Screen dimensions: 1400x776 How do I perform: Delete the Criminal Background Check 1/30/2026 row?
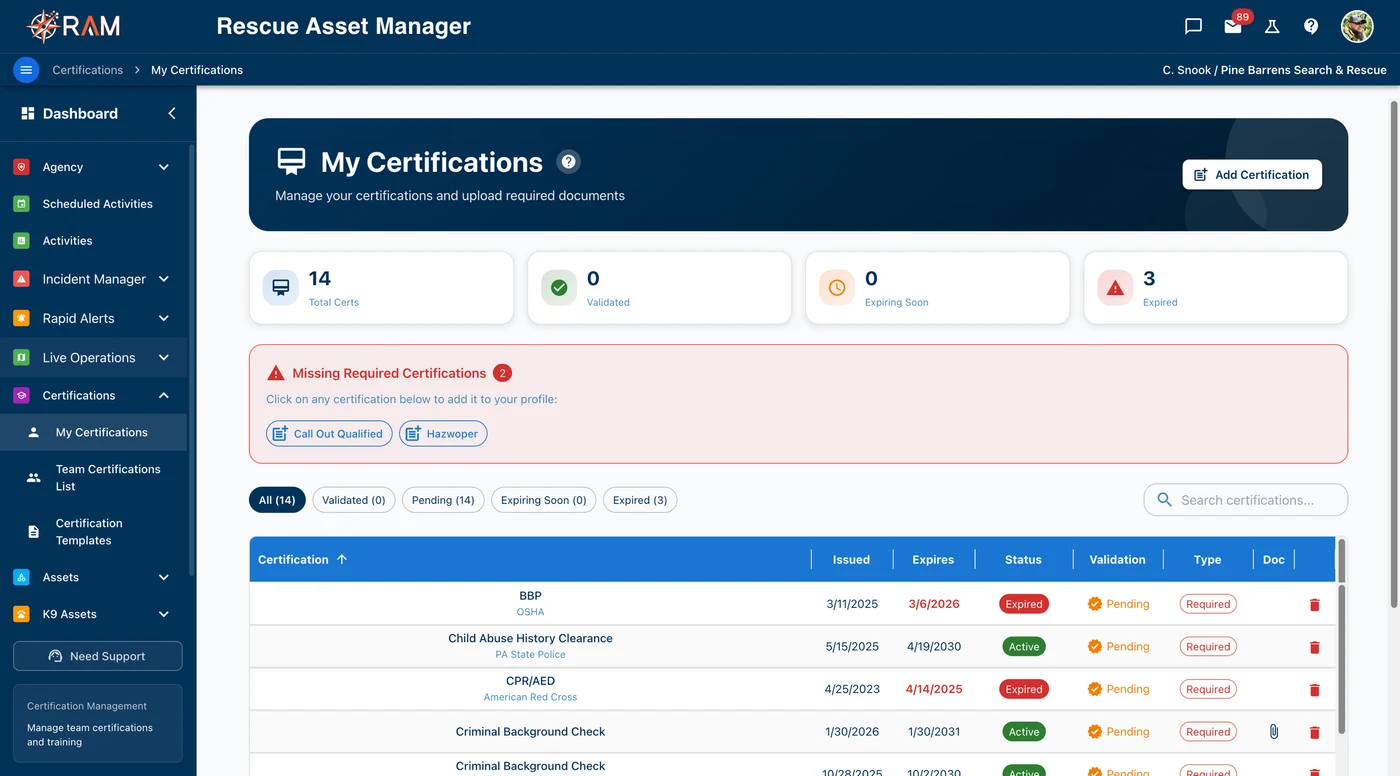(1314, 732)
